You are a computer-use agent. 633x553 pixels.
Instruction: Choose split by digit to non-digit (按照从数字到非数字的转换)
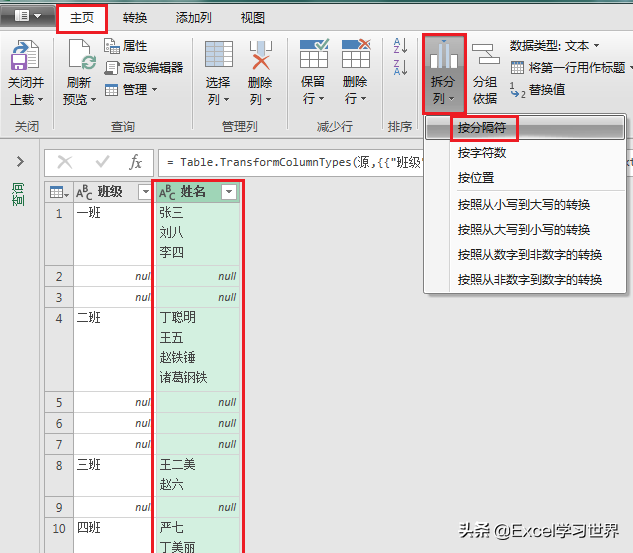(x=525, y=255)
